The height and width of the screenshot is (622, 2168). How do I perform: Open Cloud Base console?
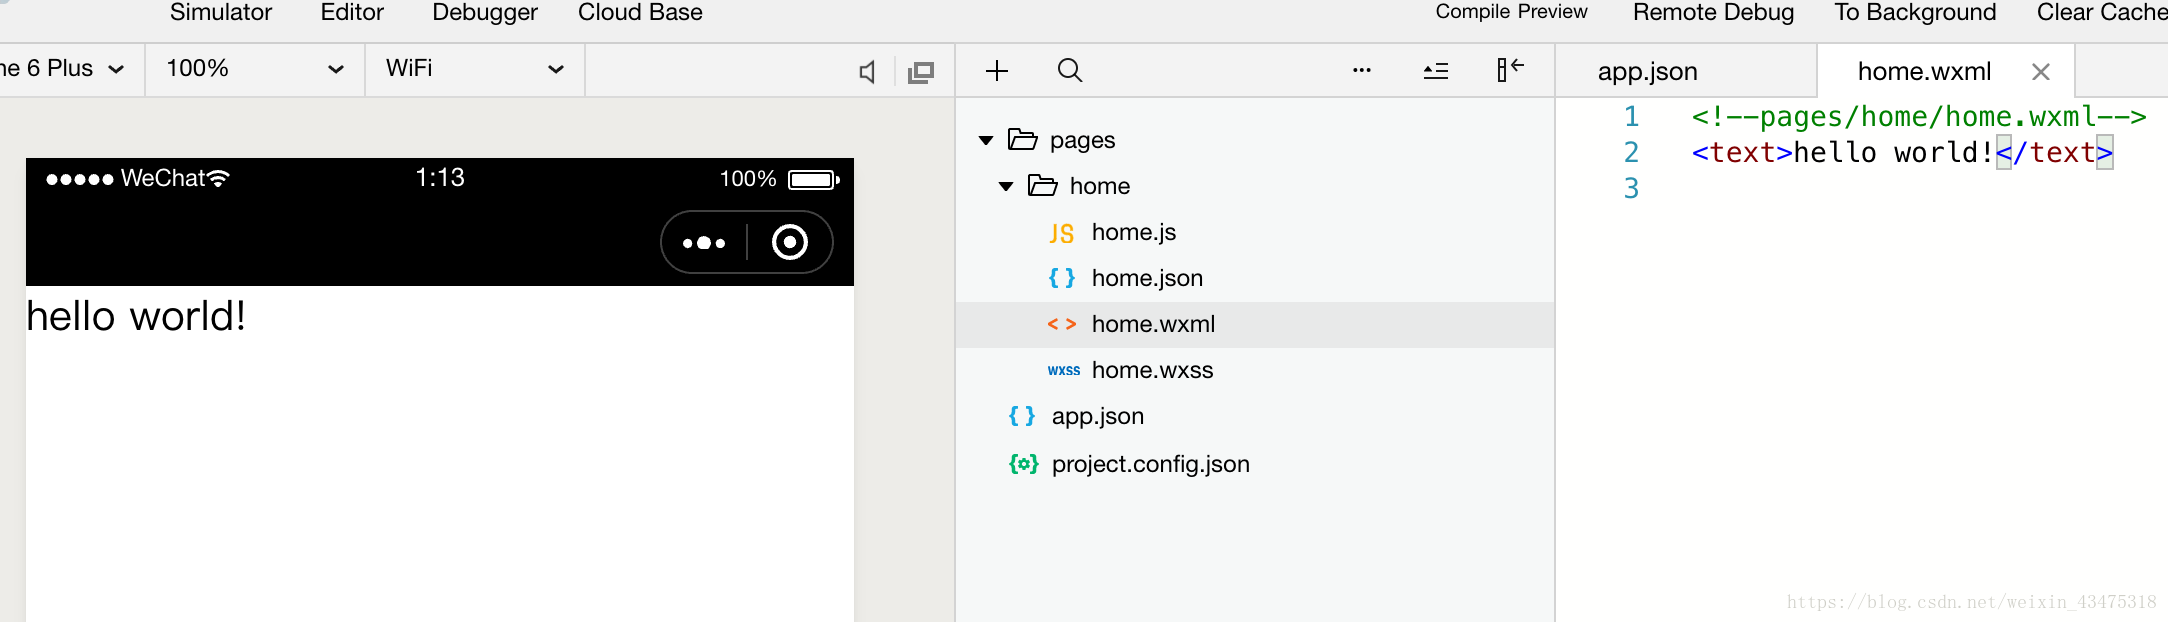click(640, 13)
